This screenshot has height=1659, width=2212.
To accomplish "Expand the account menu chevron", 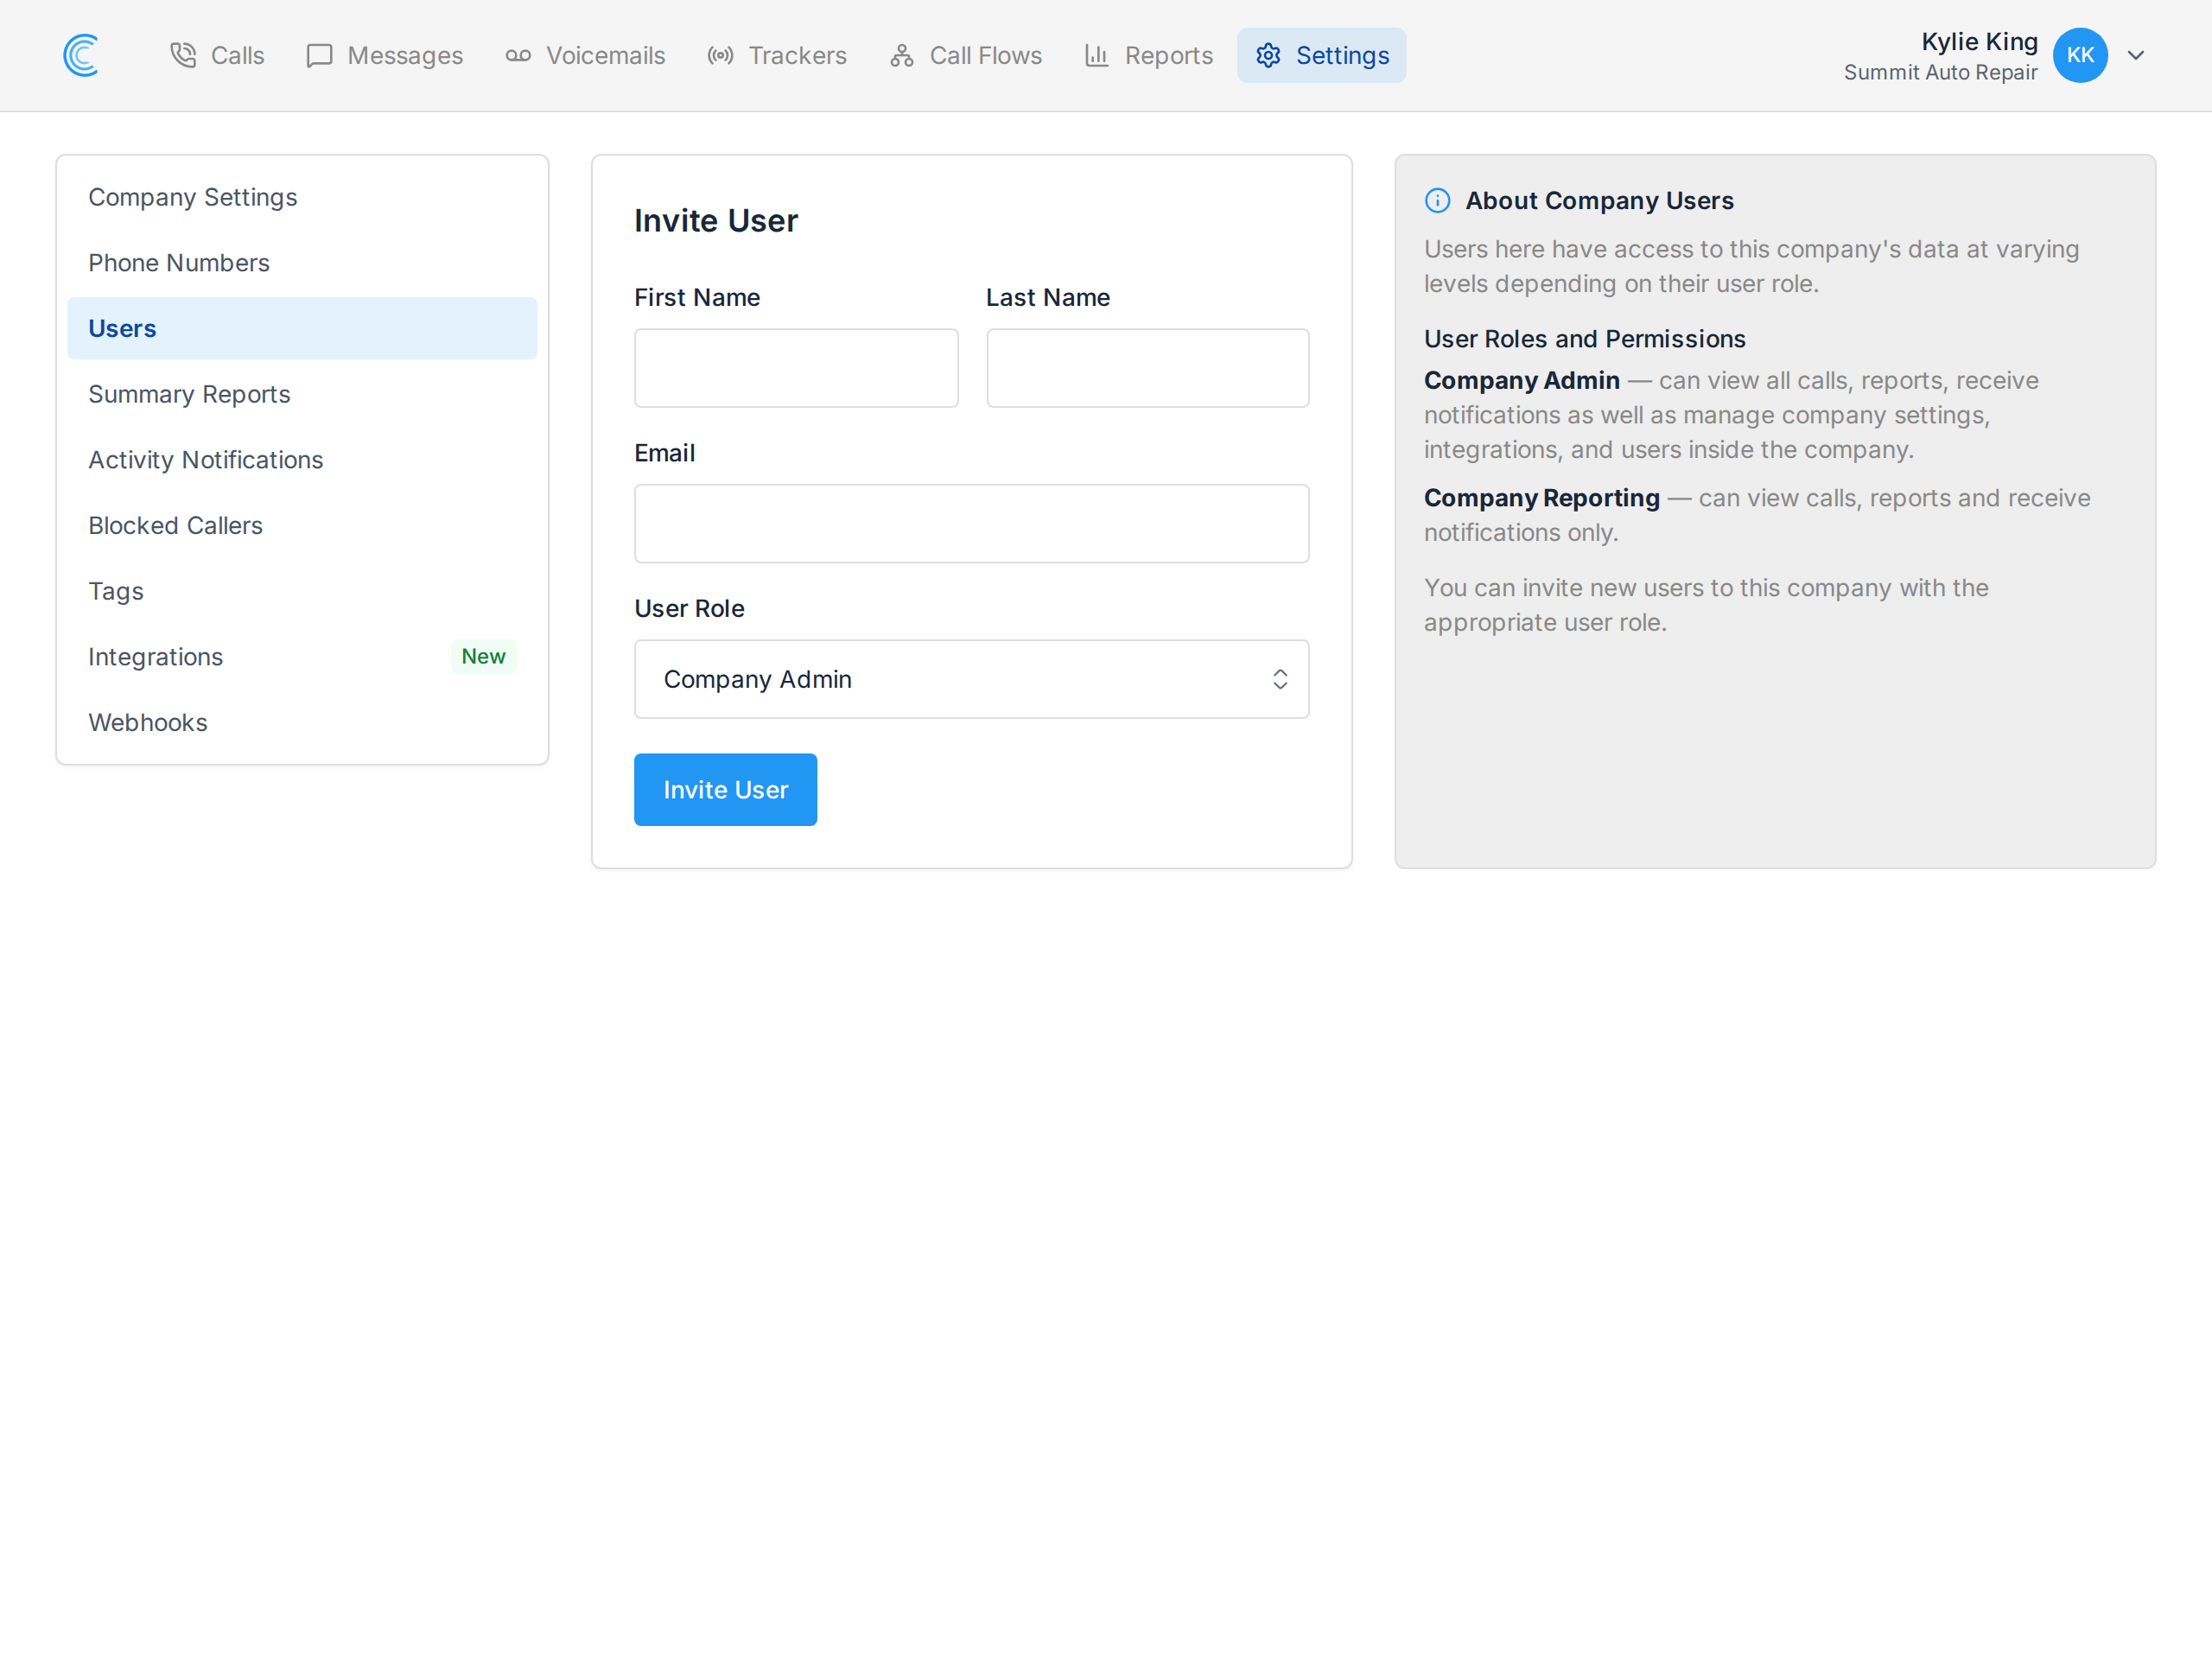I will (2136, 55).
